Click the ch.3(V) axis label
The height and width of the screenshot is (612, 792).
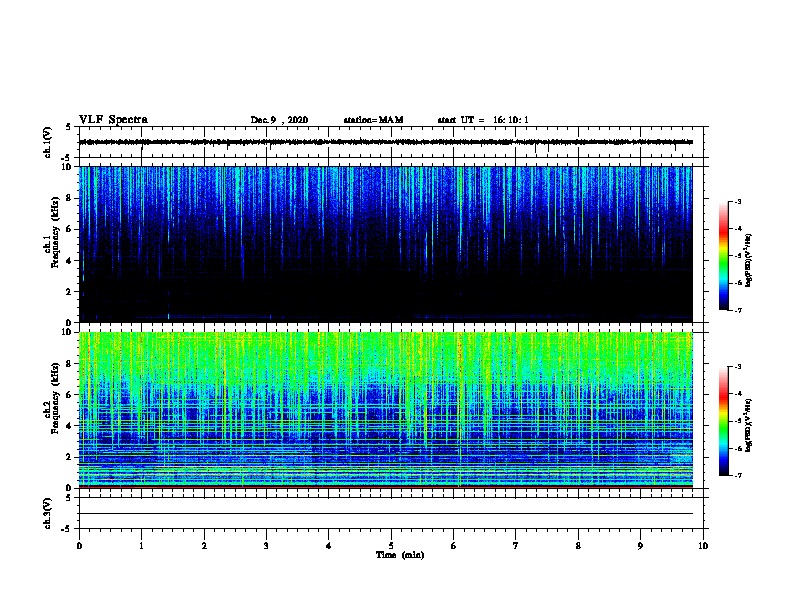pyautogui.click(x=48, y=513)
